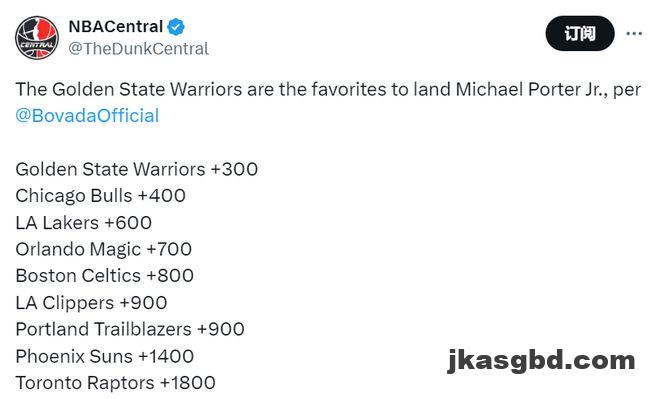660x399 pixels.
Task: Click the Orlando Magic +700 line
Action: tap(104, 249)
